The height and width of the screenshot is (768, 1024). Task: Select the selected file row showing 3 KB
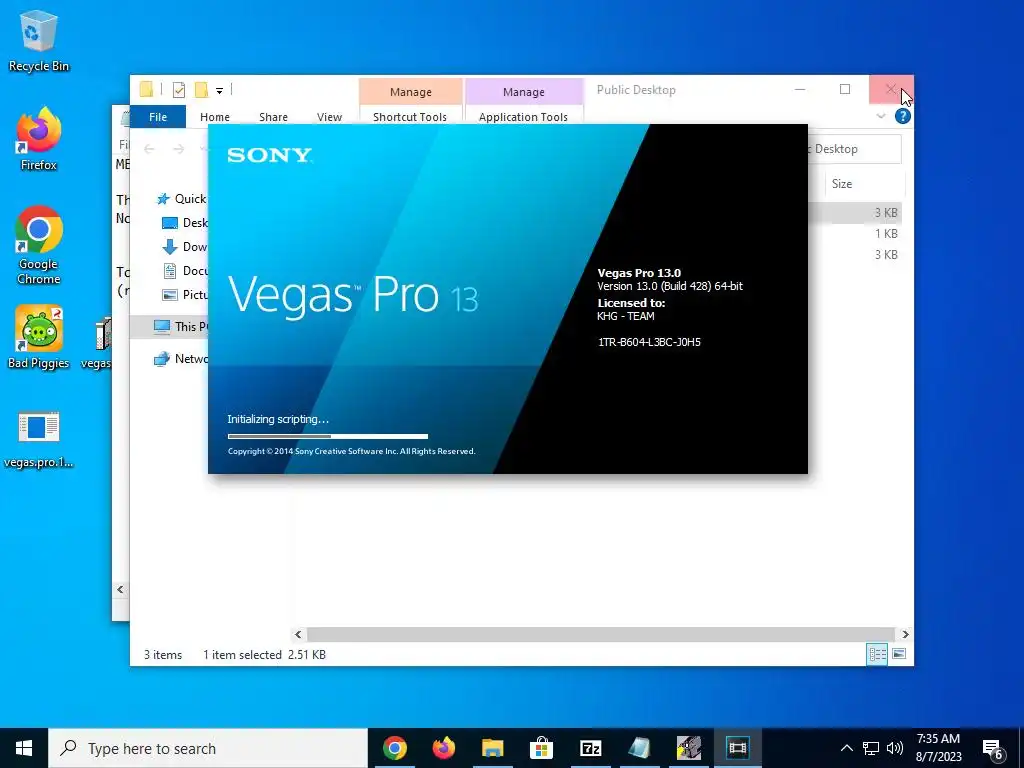[856, 213]
